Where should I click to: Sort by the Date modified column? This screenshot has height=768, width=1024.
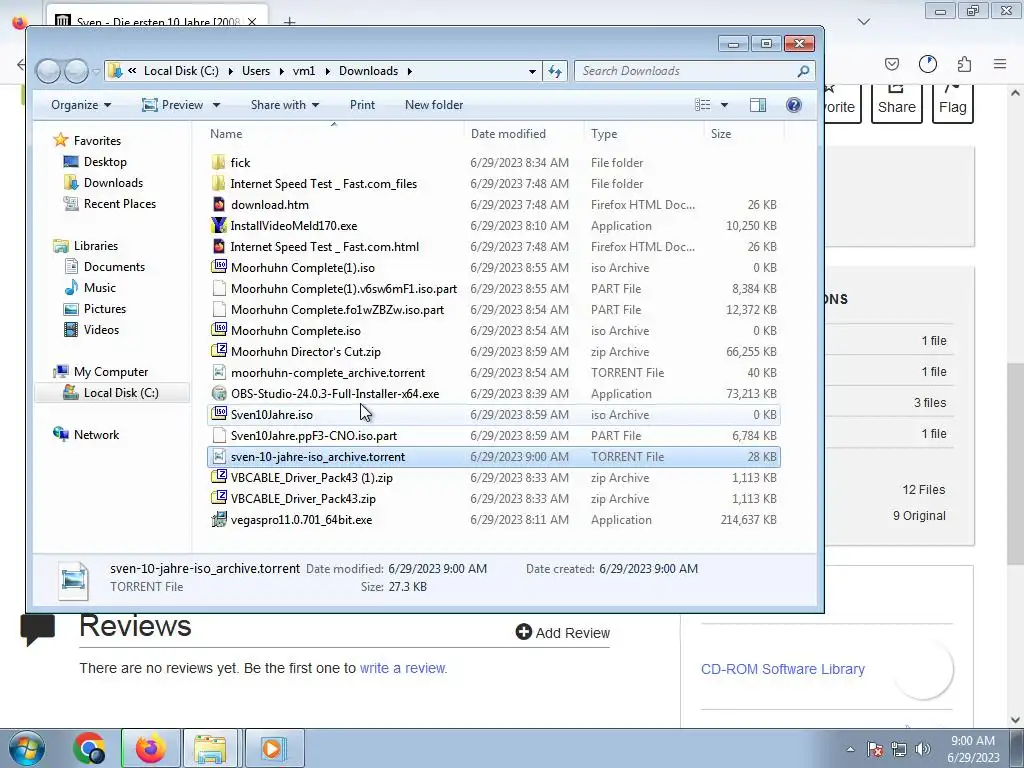coord(524,134)
